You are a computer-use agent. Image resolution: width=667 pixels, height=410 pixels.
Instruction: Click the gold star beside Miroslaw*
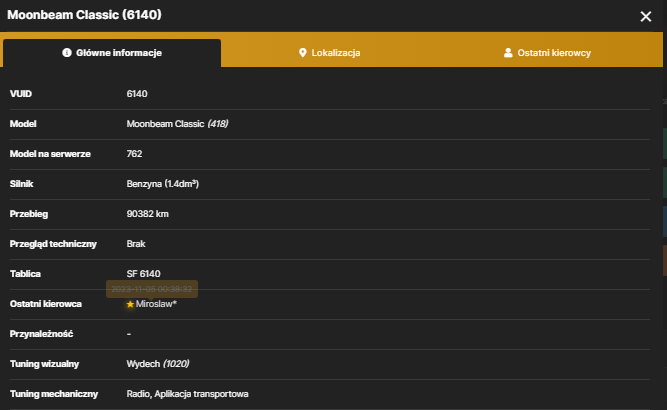[130, 304]
